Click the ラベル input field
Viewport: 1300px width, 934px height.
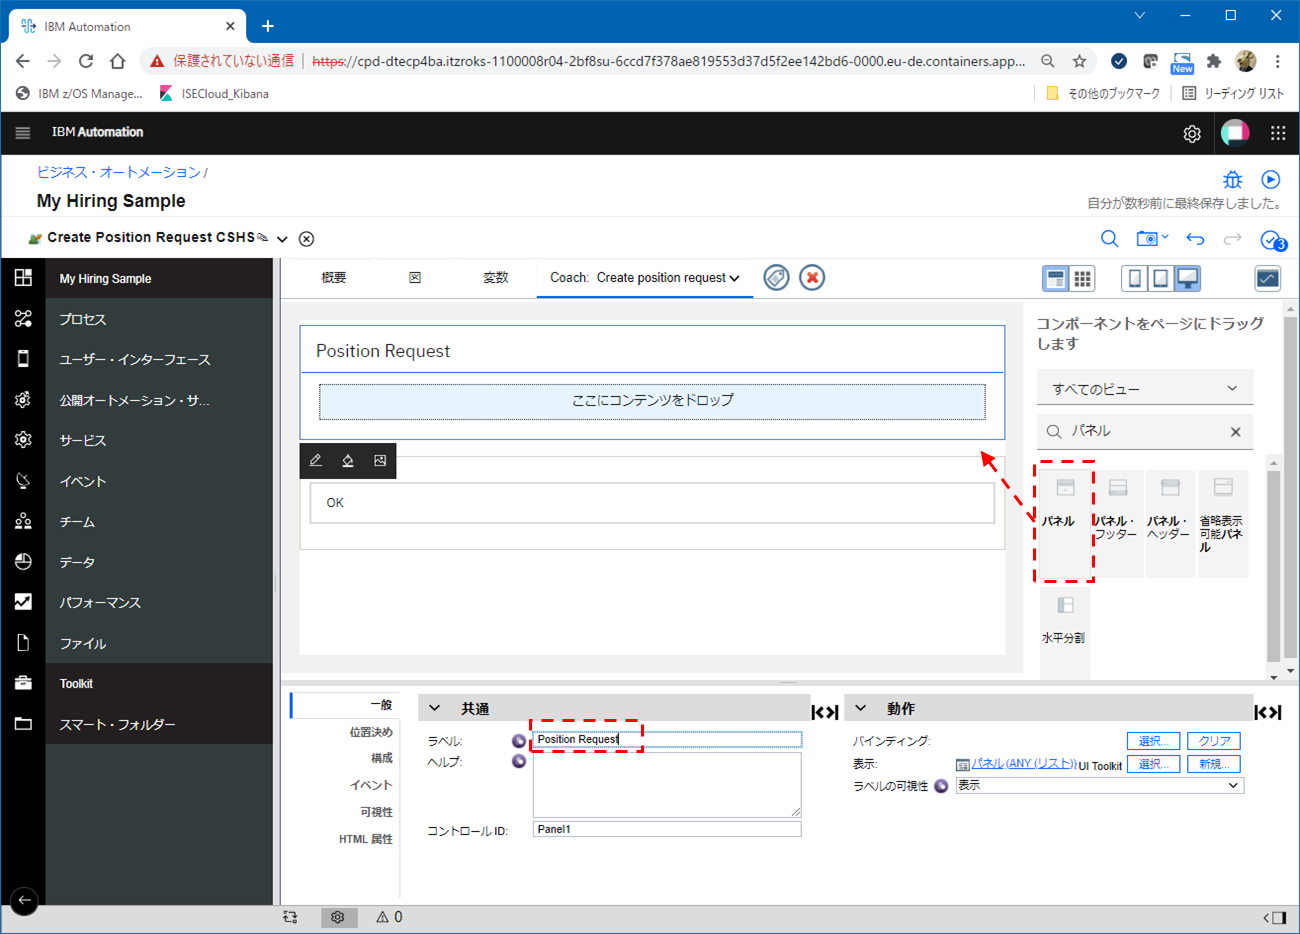(x=667, y=740)
